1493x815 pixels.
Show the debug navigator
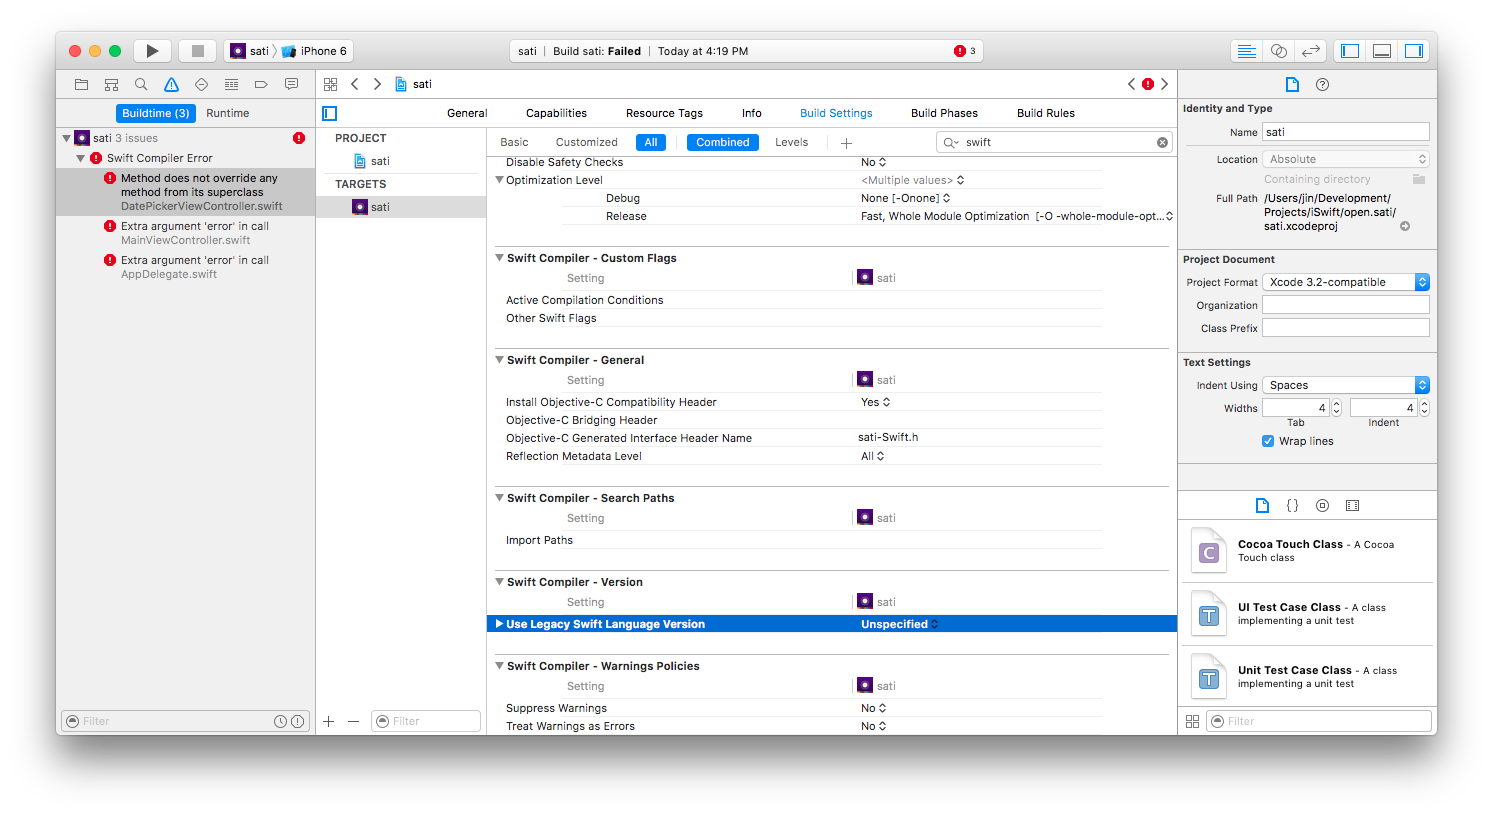click(231, 84)
